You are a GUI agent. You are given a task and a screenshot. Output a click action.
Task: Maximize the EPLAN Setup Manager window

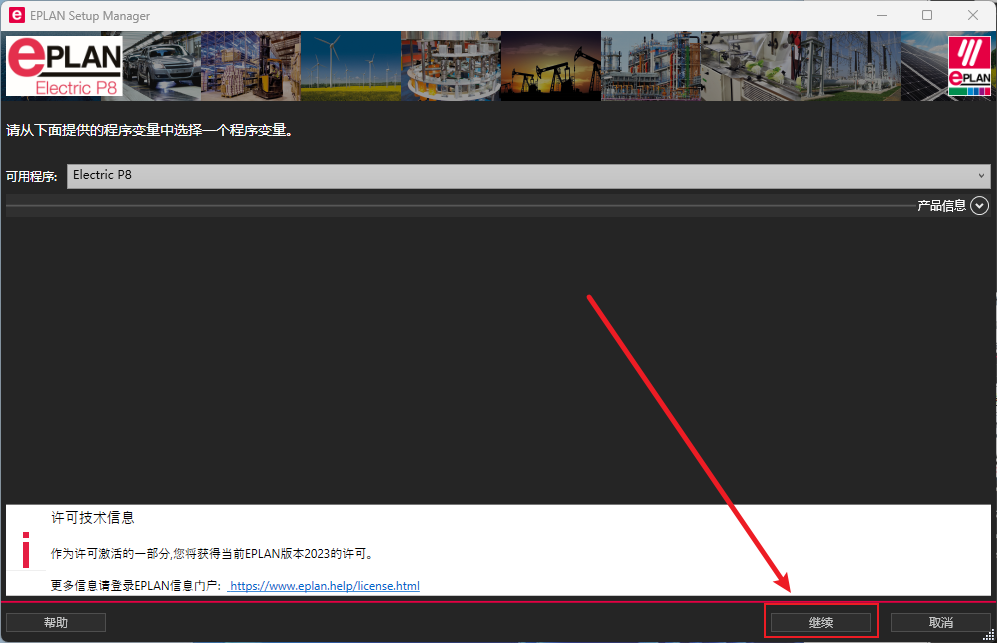927,15
